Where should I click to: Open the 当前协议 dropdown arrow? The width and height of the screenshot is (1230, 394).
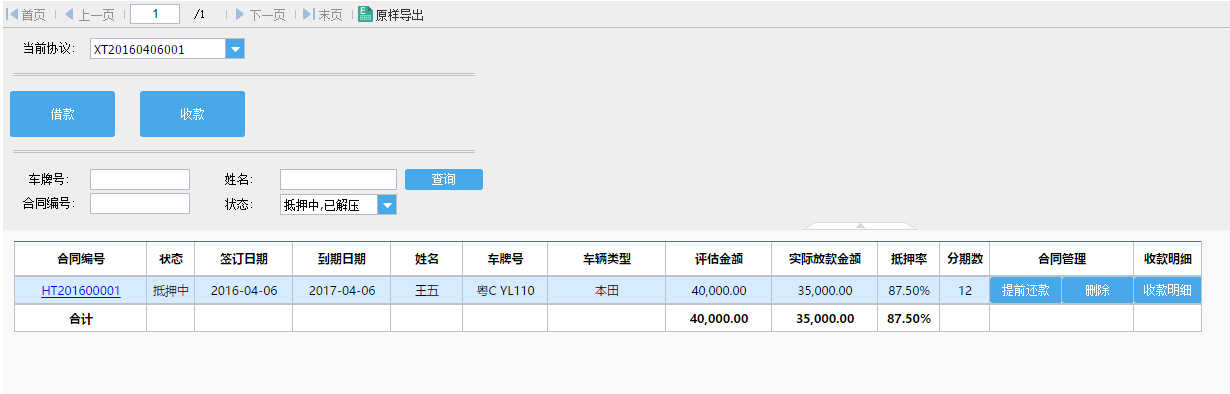click(235, 49)
